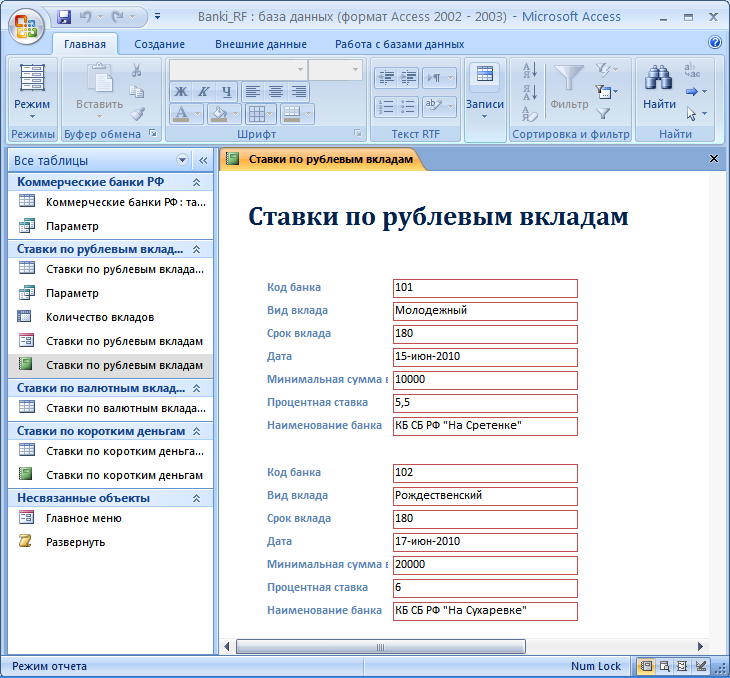Switch to the Создание ribbon tab
The width and height of the screenshot is (730, 678).
(159, 44)
